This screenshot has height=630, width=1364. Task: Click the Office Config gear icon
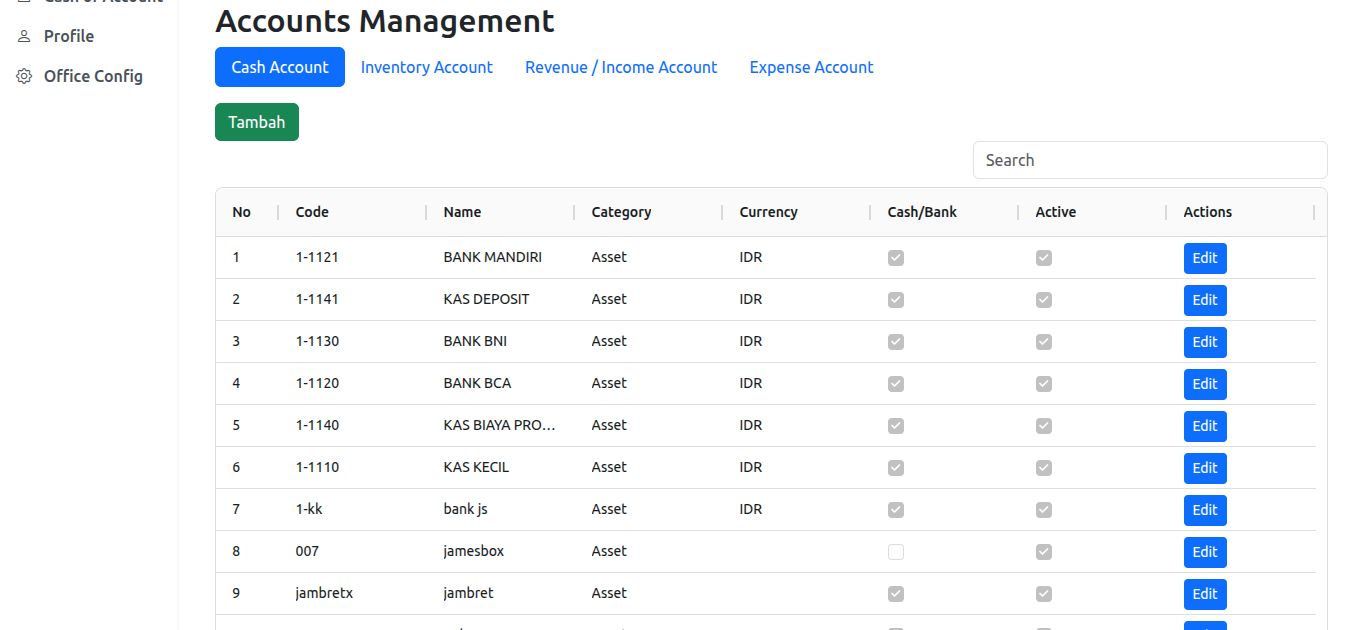point(24,76)
